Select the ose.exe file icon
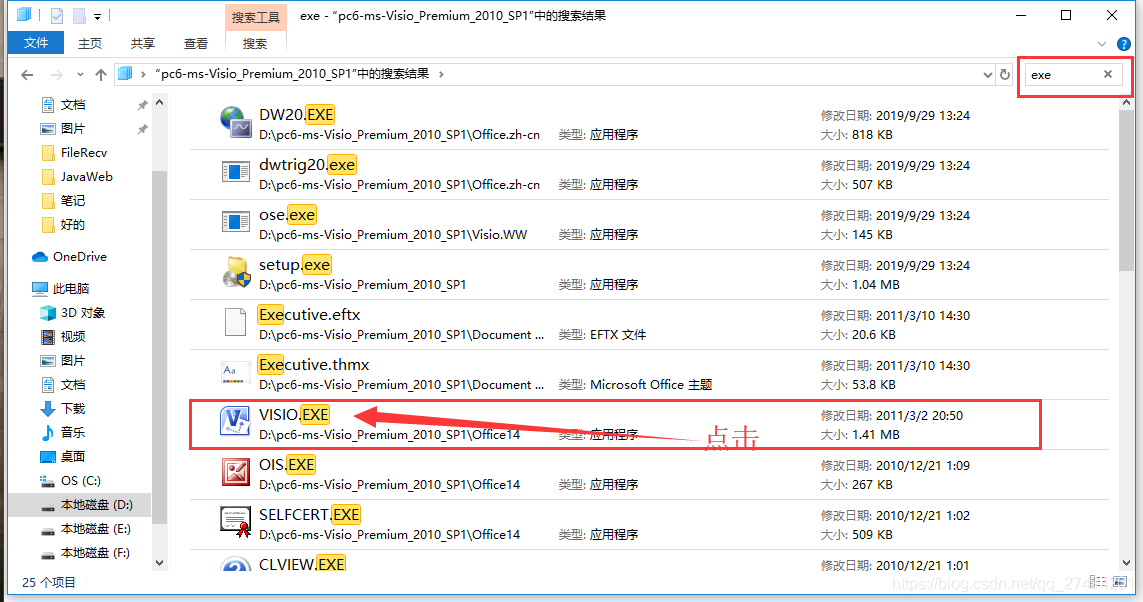Viewport: 1143px width, 602px height. (x=235, y=222)
